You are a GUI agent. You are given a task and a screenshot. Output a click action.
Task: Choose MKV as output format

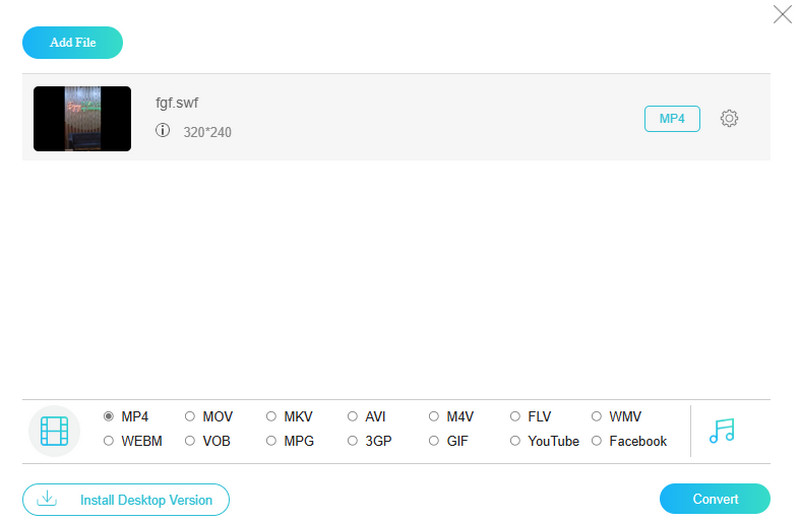click(x=272, y=416)
